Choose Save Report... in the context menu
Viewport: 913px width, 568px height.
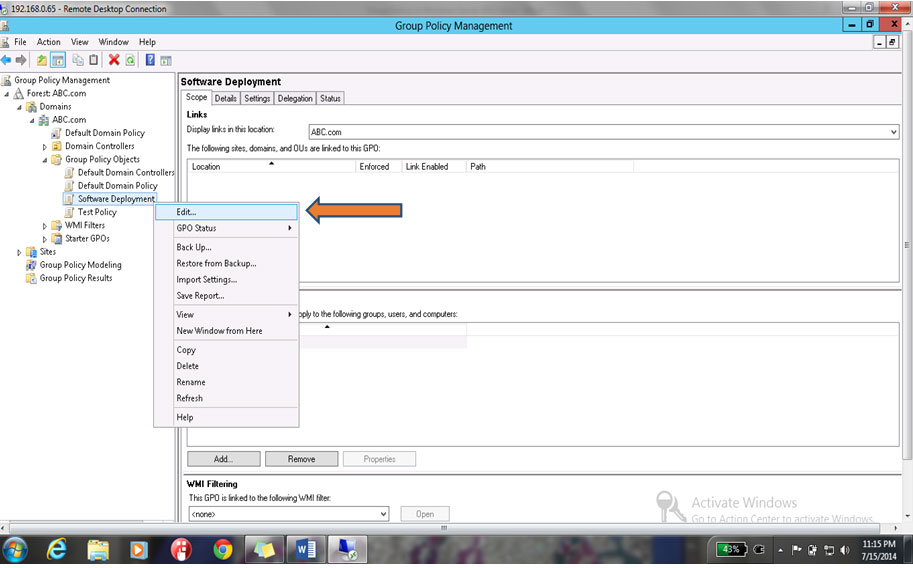click(227, 296)
